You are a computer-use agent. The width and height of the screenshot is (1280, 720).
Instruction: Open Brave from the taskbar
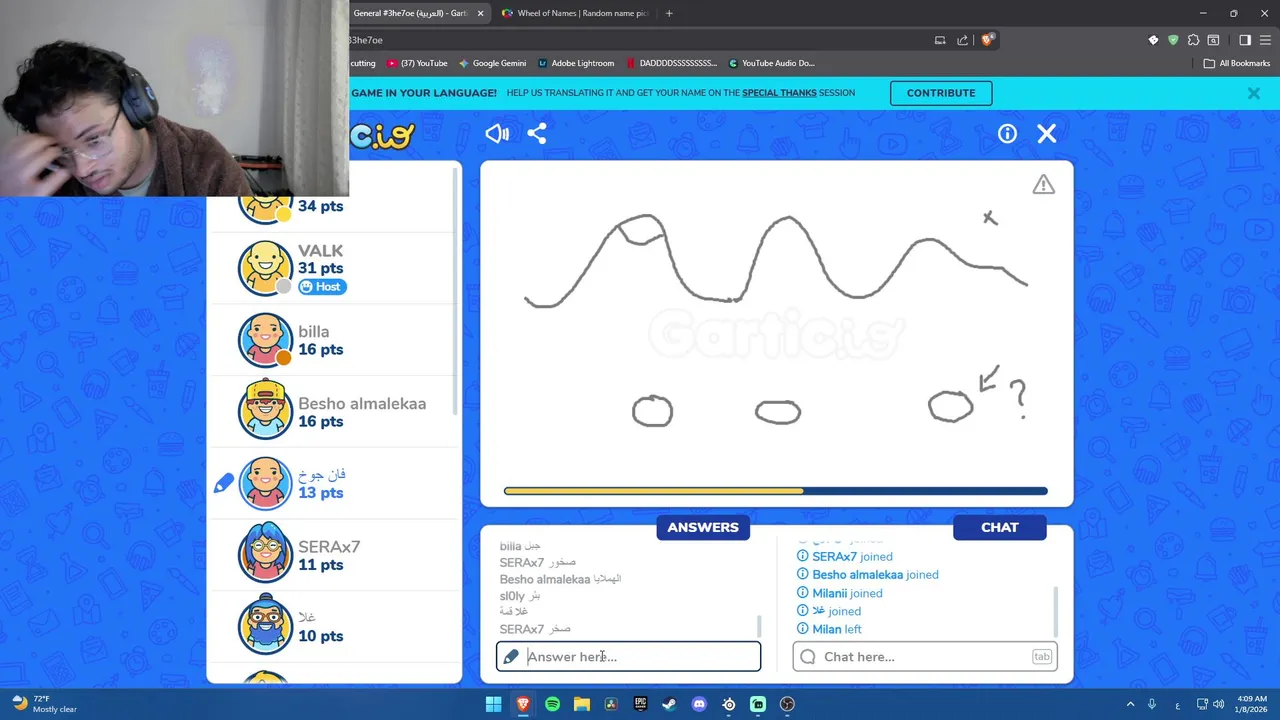(x=523, y=704)
